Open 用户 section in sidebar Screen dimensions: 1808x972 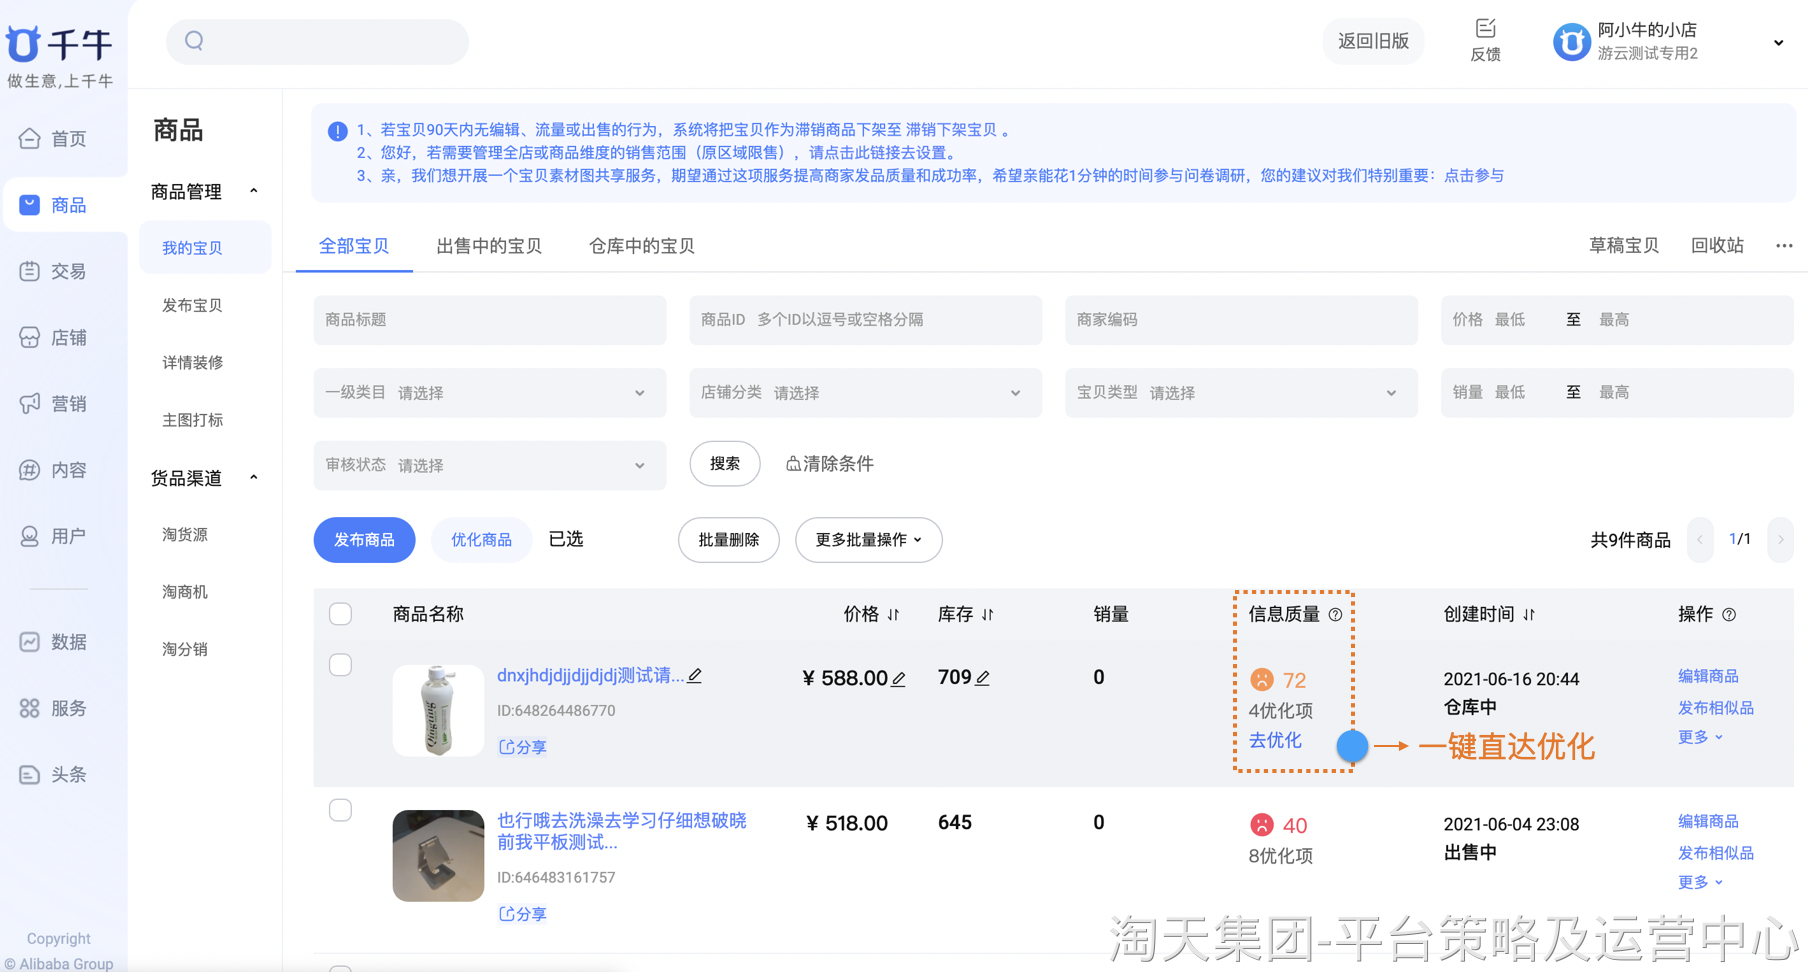[x=54, y=536]
